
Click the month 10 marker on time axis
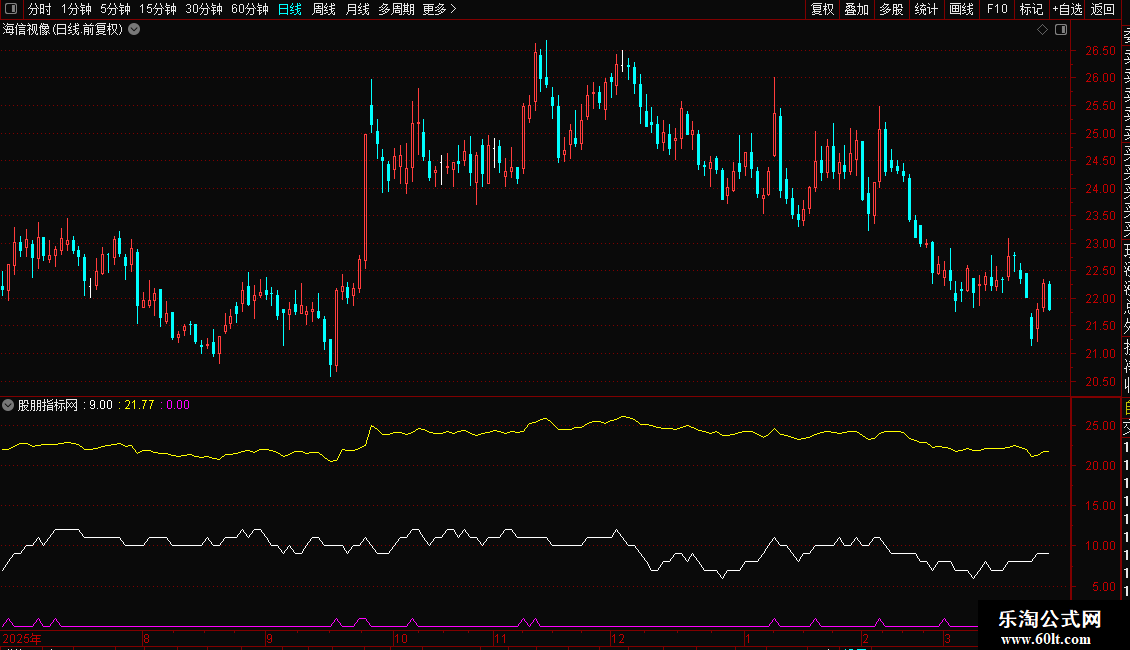click(x=401, y=638)
